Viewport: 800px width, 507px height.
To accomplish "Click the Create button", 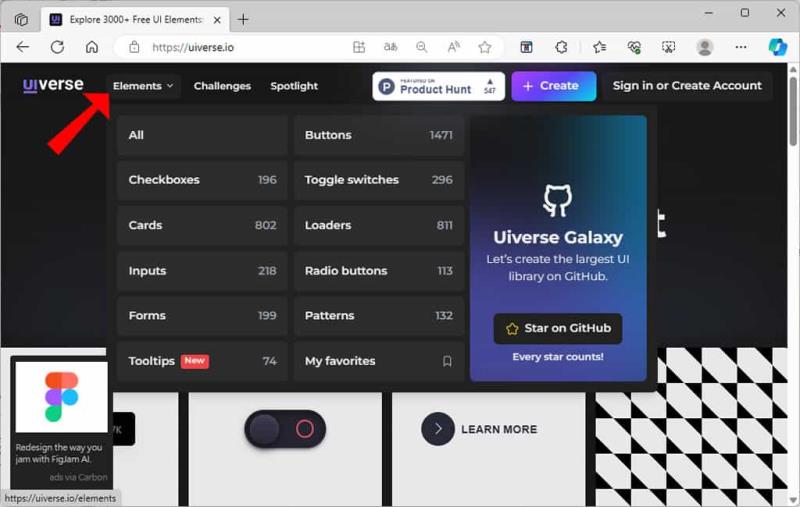I will pos(554,86).
